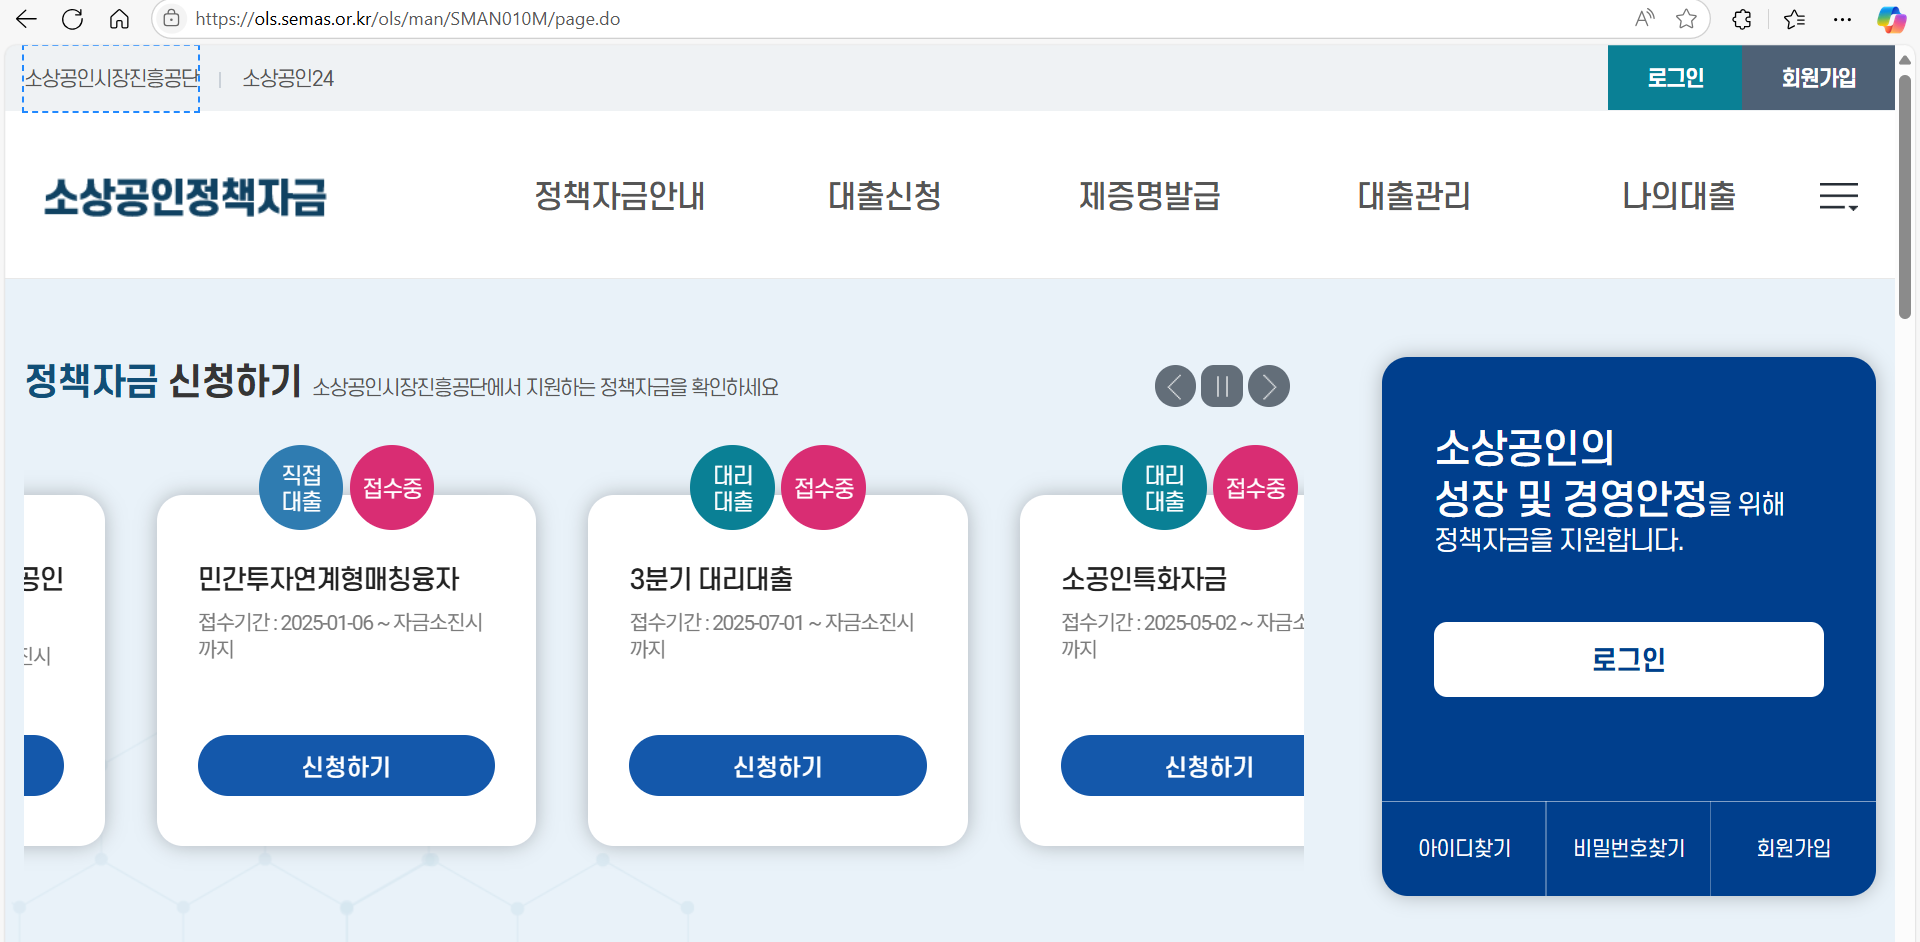This screenshot has height=942, width=1920.
Task: Click the 비밀번호찾기 link
Action: (1628, 848)
